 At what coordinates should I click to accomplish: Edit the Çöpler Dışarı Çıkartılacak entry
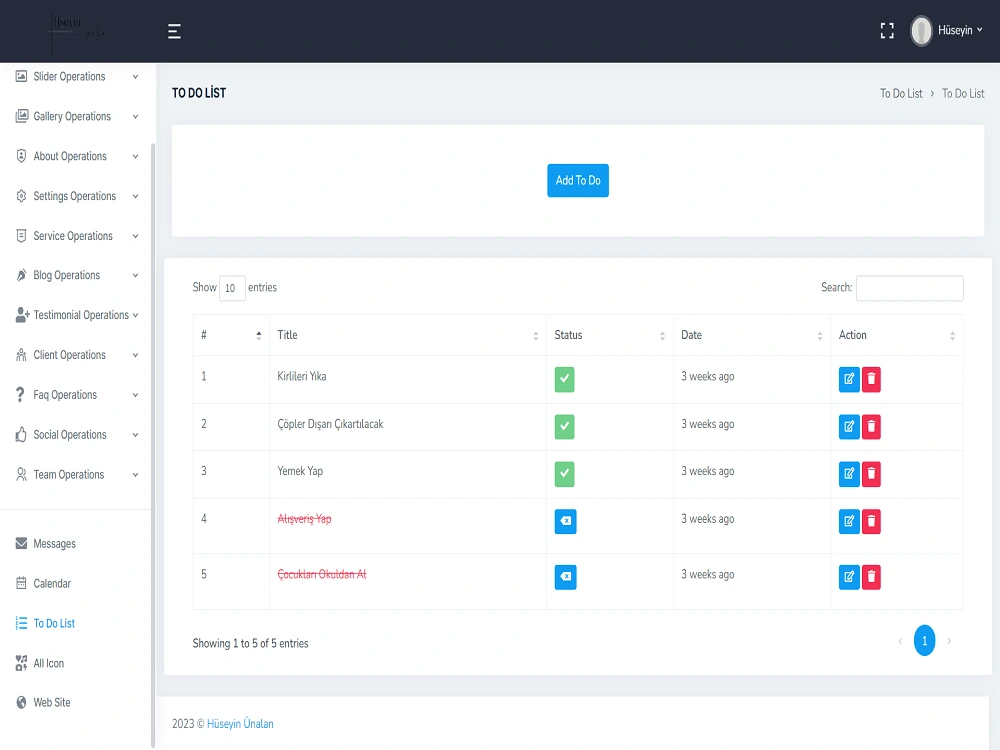[849, 427]
